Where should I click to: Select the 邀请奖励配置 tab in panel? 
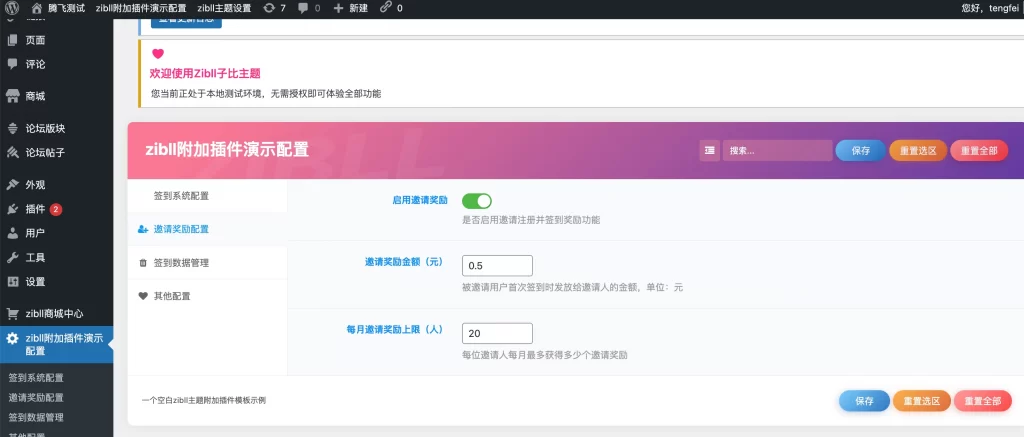pyautogui.click(x=208, y=229)
